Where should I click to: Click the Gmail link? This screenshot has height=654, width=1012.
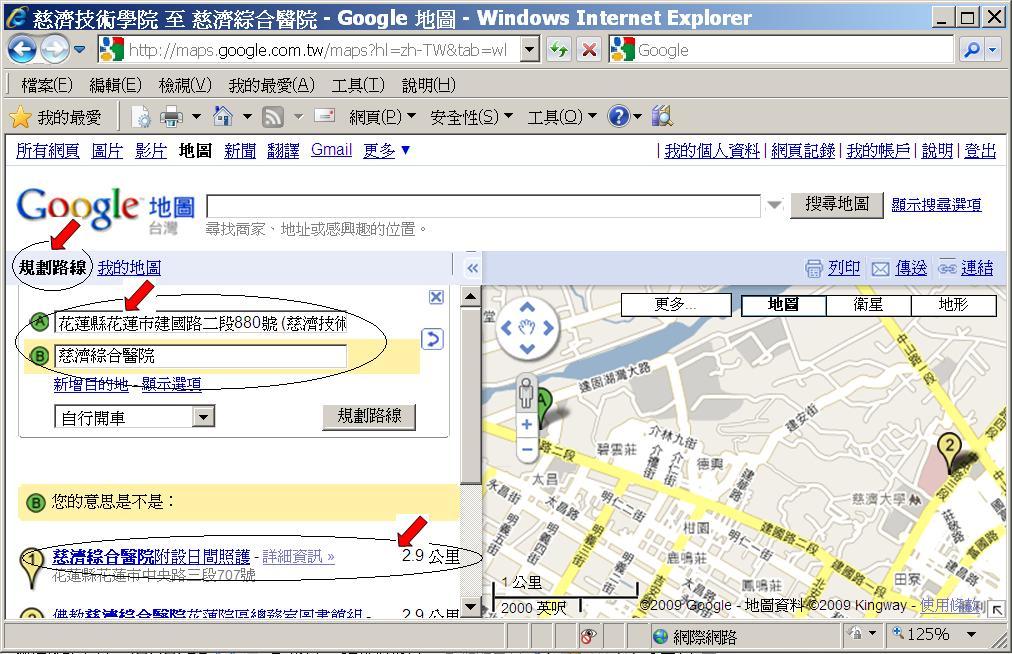[331, 150]
